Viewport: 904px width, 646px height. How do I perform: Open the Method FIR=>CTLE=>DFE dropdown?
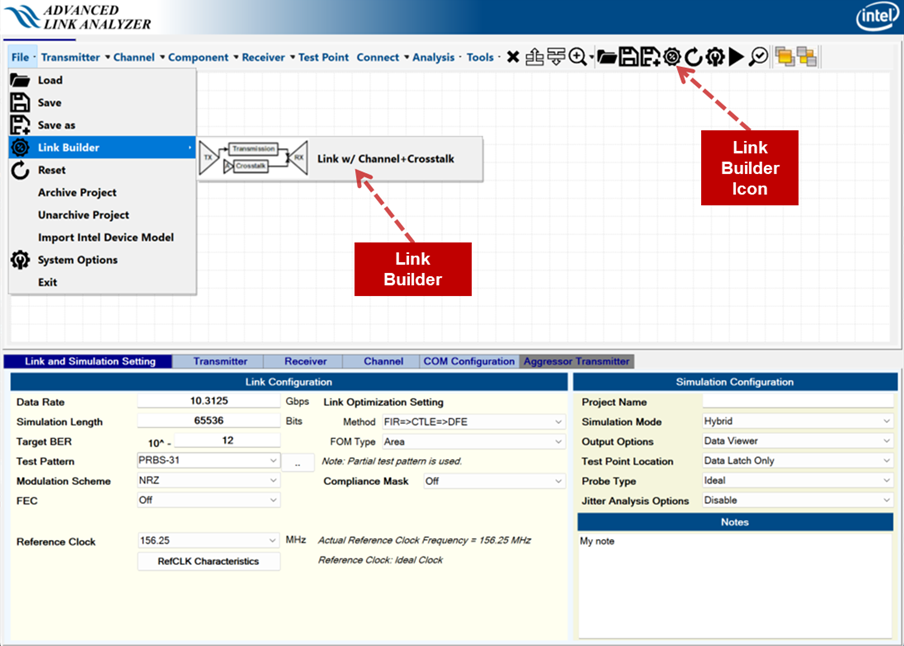click(x=474, y=422)
